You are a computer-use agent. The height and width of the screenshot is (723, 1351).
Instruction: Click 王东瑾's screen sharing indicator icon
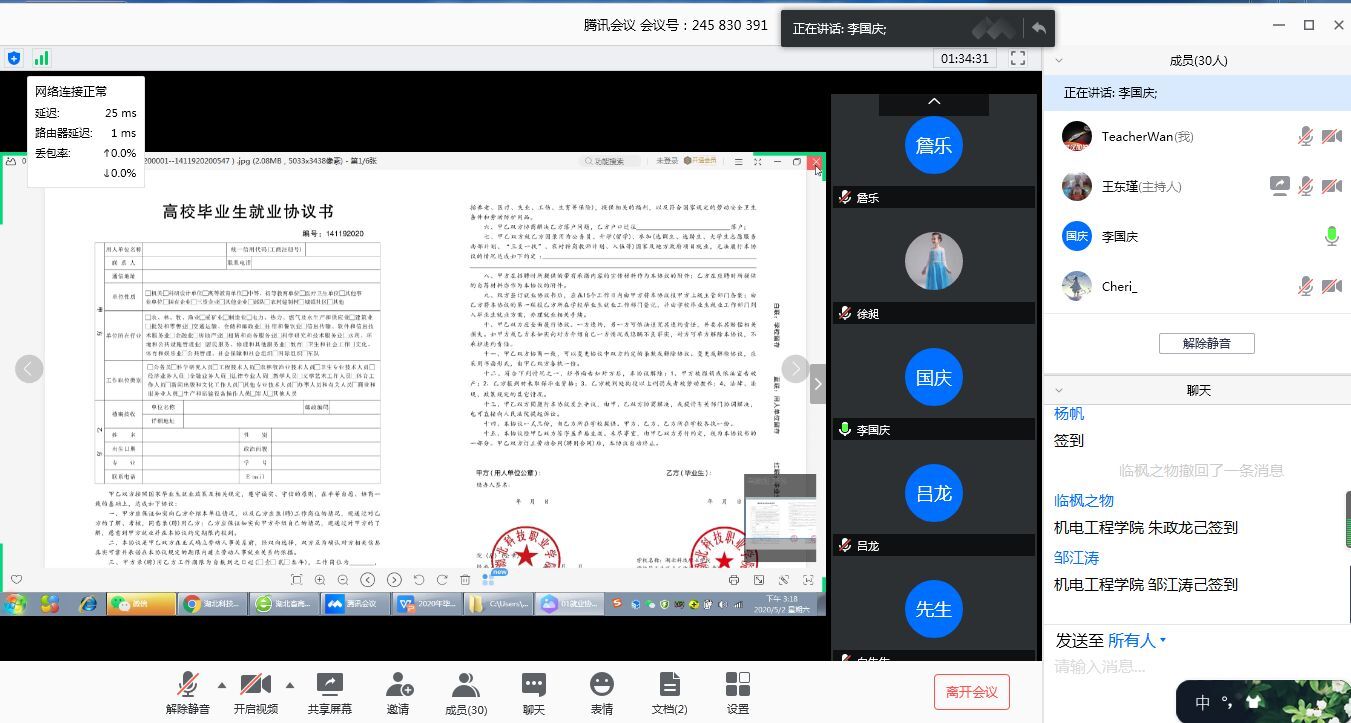pos(1279,186)
